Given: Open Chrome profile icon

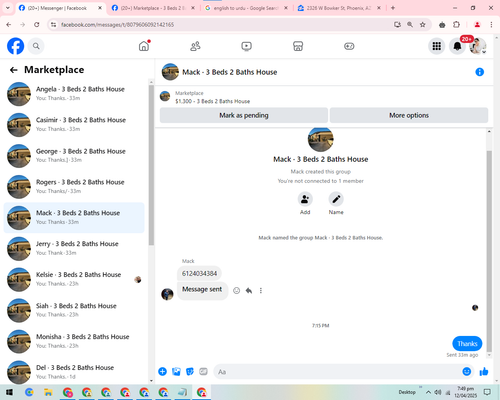Looking at the screenshot, I should (x=477, y=25).
